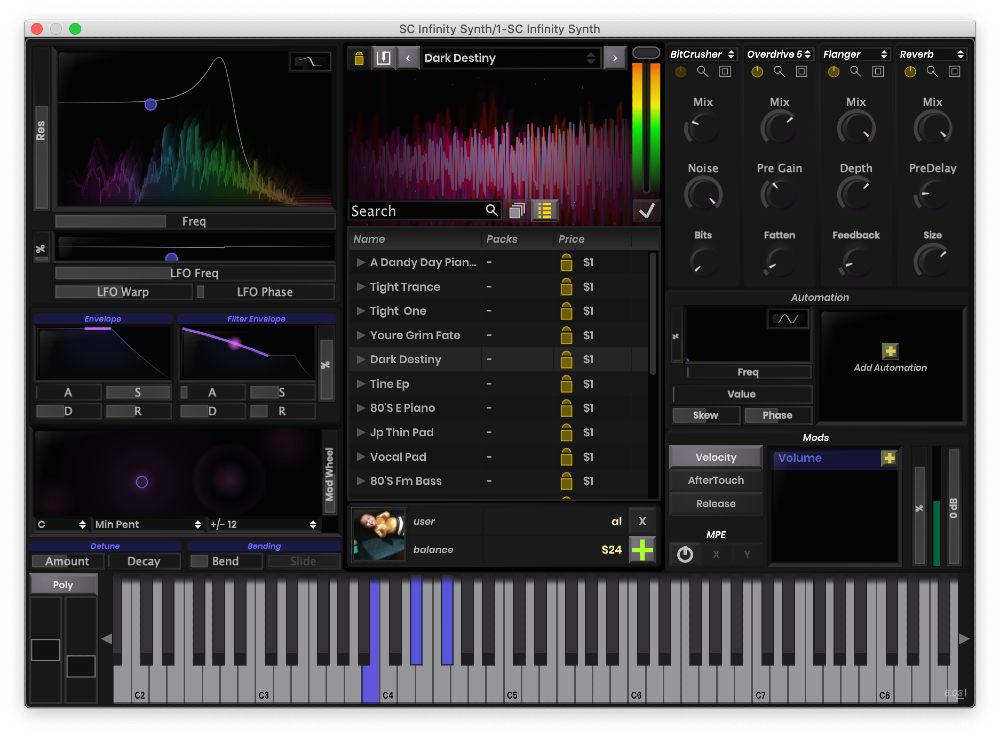Click the Add Automation plus icon
This screenshot has width=1000, height=737.
(x=890, y=351)
